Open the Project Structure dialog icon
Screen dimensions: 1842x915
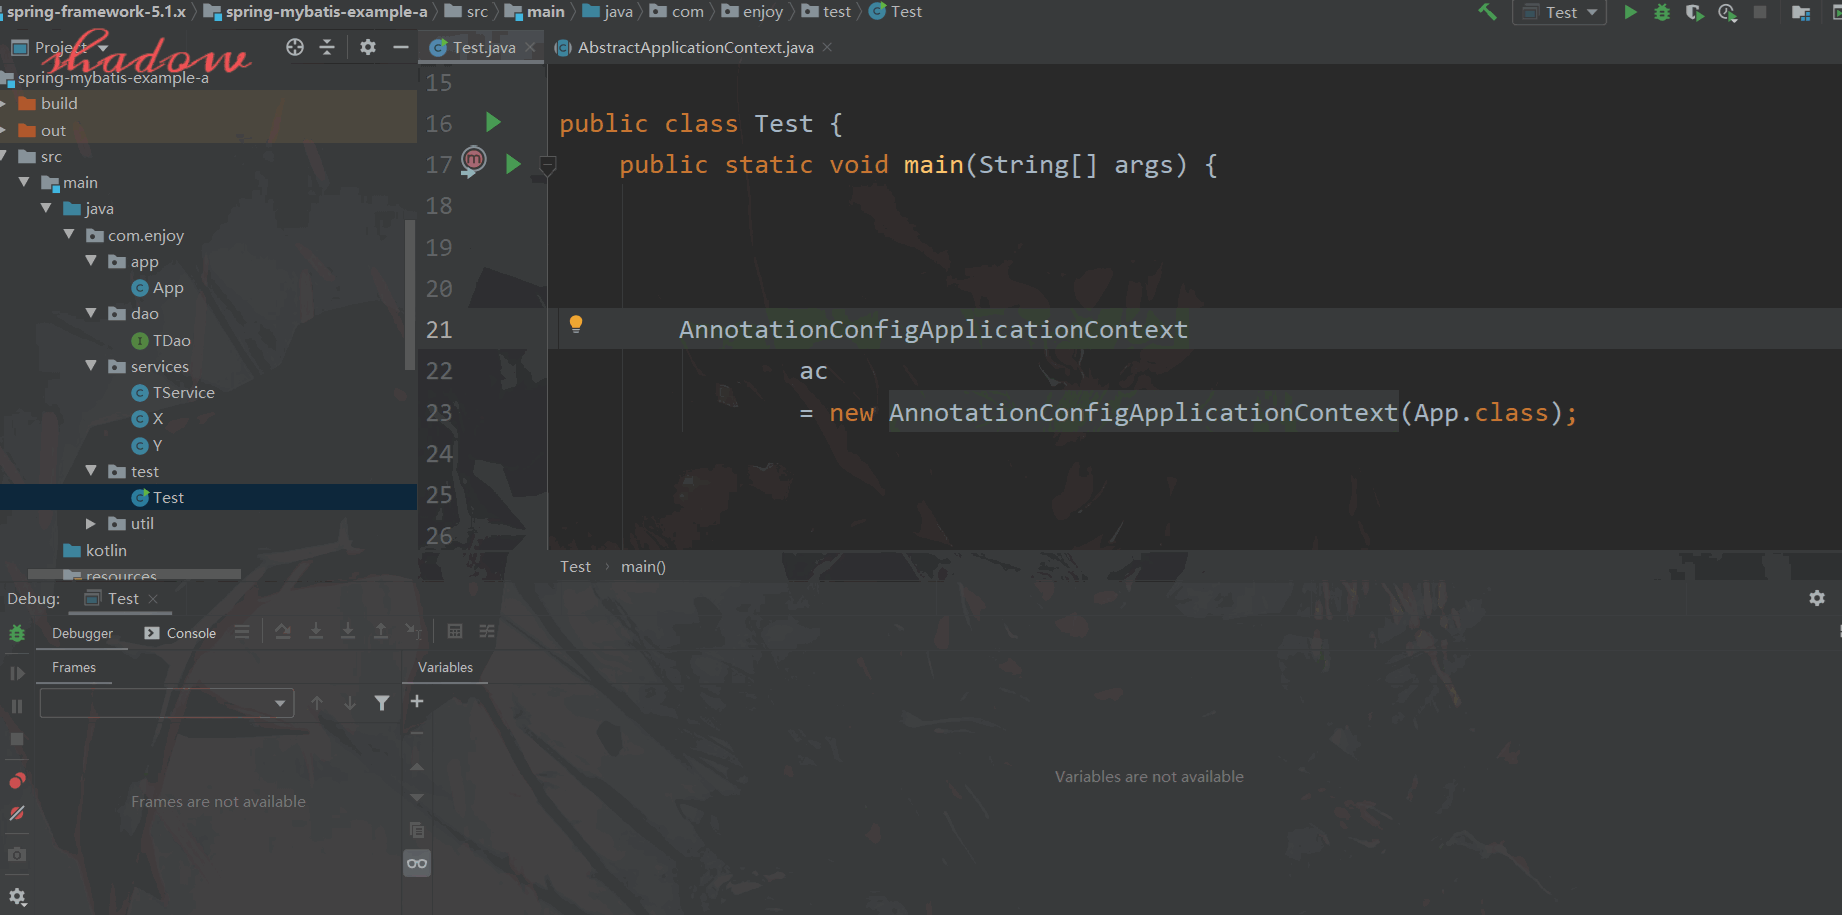[x=1801, y=12]
